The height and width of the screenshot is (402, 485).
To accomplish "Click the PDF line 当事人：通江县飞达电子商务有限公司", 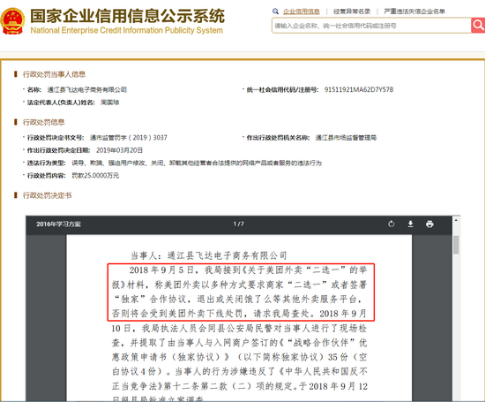I will click(x=209, y=256).
